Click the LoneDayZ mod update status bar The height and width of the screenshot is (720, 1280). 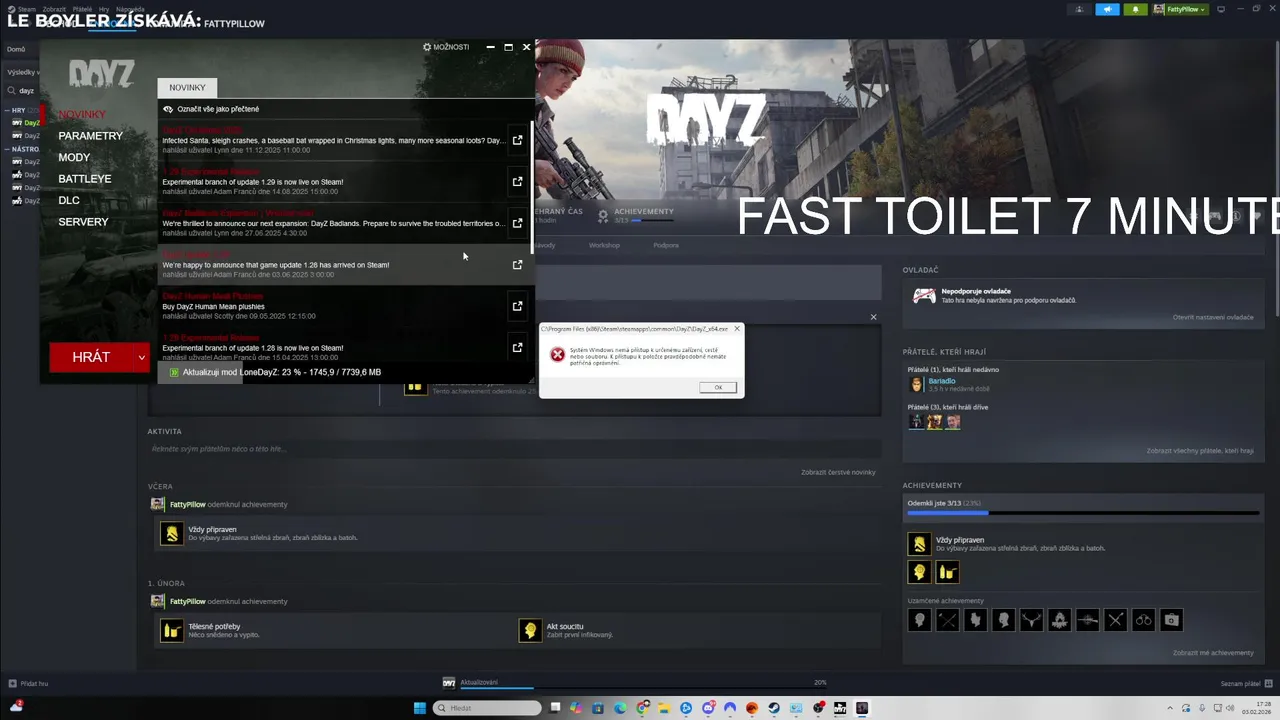pyautogui.click(x=346, y=372)
